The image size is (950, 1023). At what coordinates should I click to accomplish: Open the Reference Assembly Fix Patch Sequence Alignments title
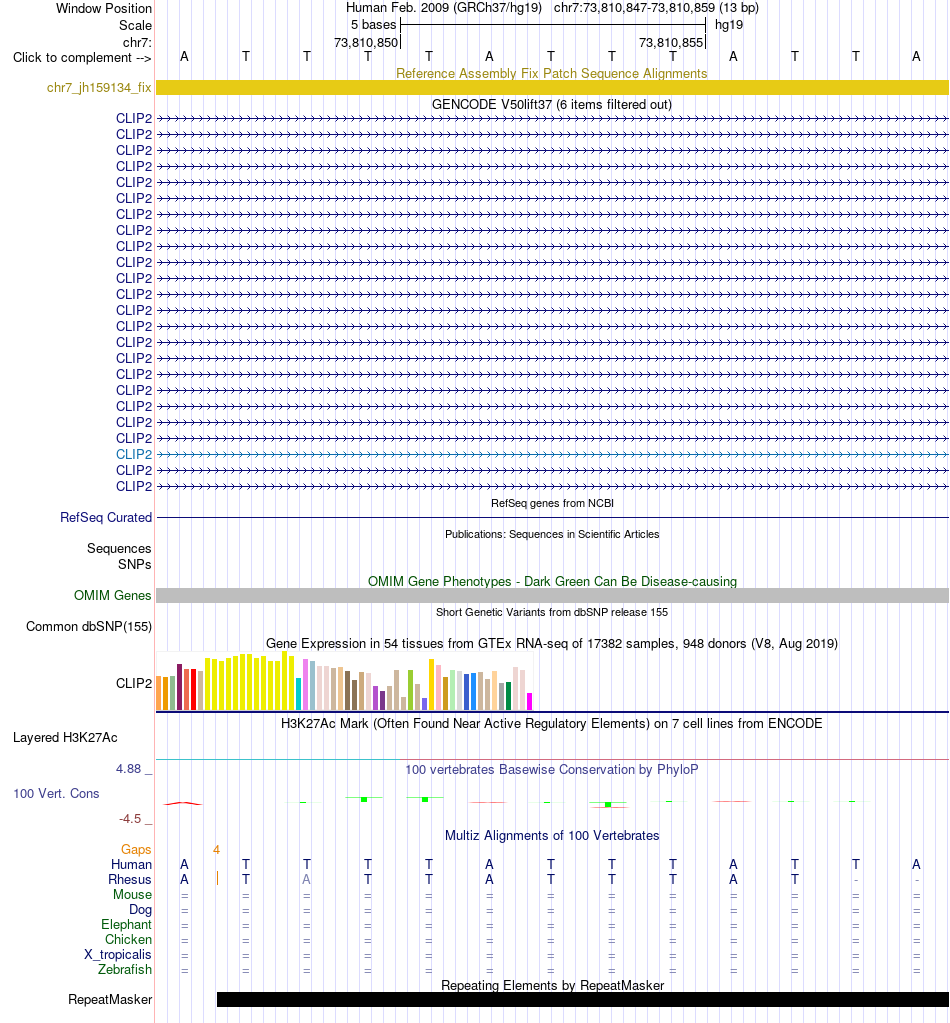click(552, 73)
